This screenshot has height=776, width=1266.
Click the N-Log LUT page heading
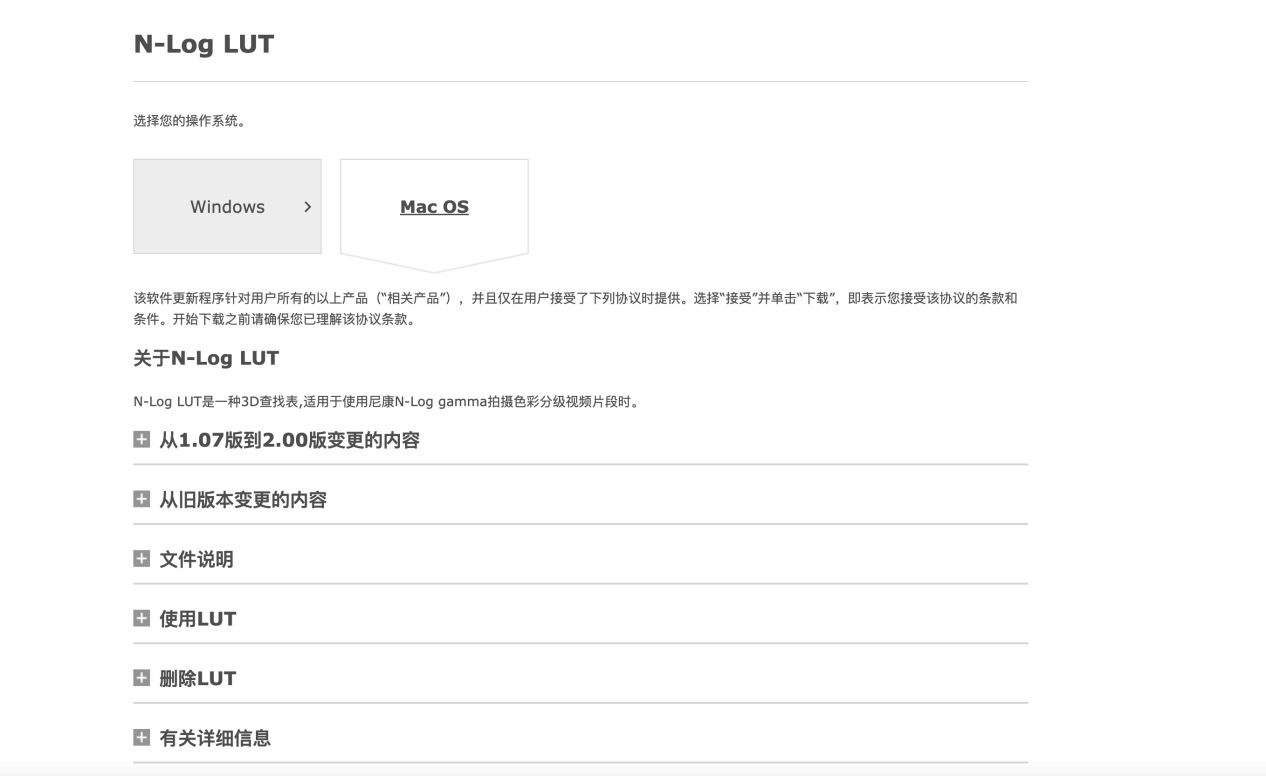204,44
